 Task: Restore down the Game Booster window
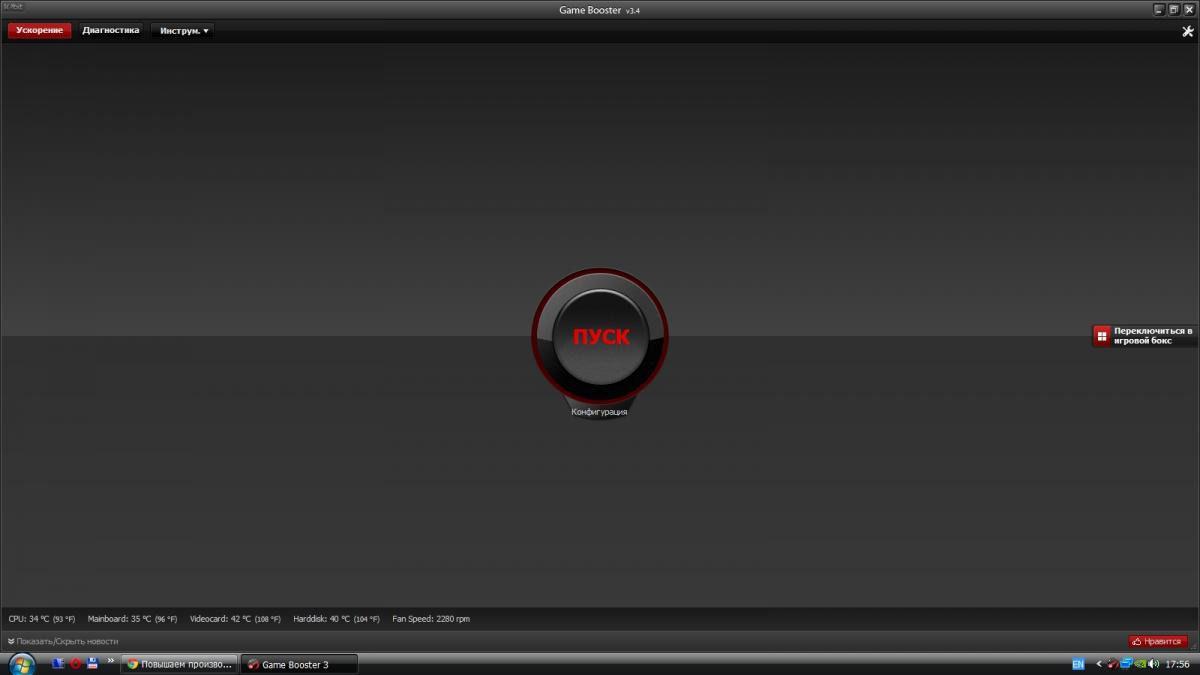click(x=1174, y=9)
